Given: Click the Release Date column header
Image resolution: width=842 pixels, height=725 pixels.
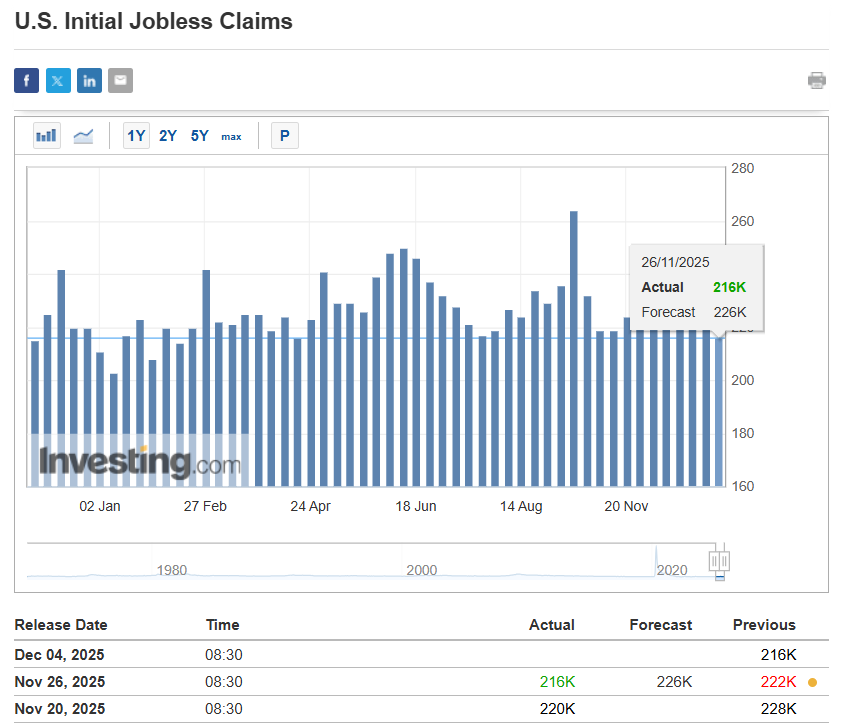Looking at the screenshot, I should 61,625.
